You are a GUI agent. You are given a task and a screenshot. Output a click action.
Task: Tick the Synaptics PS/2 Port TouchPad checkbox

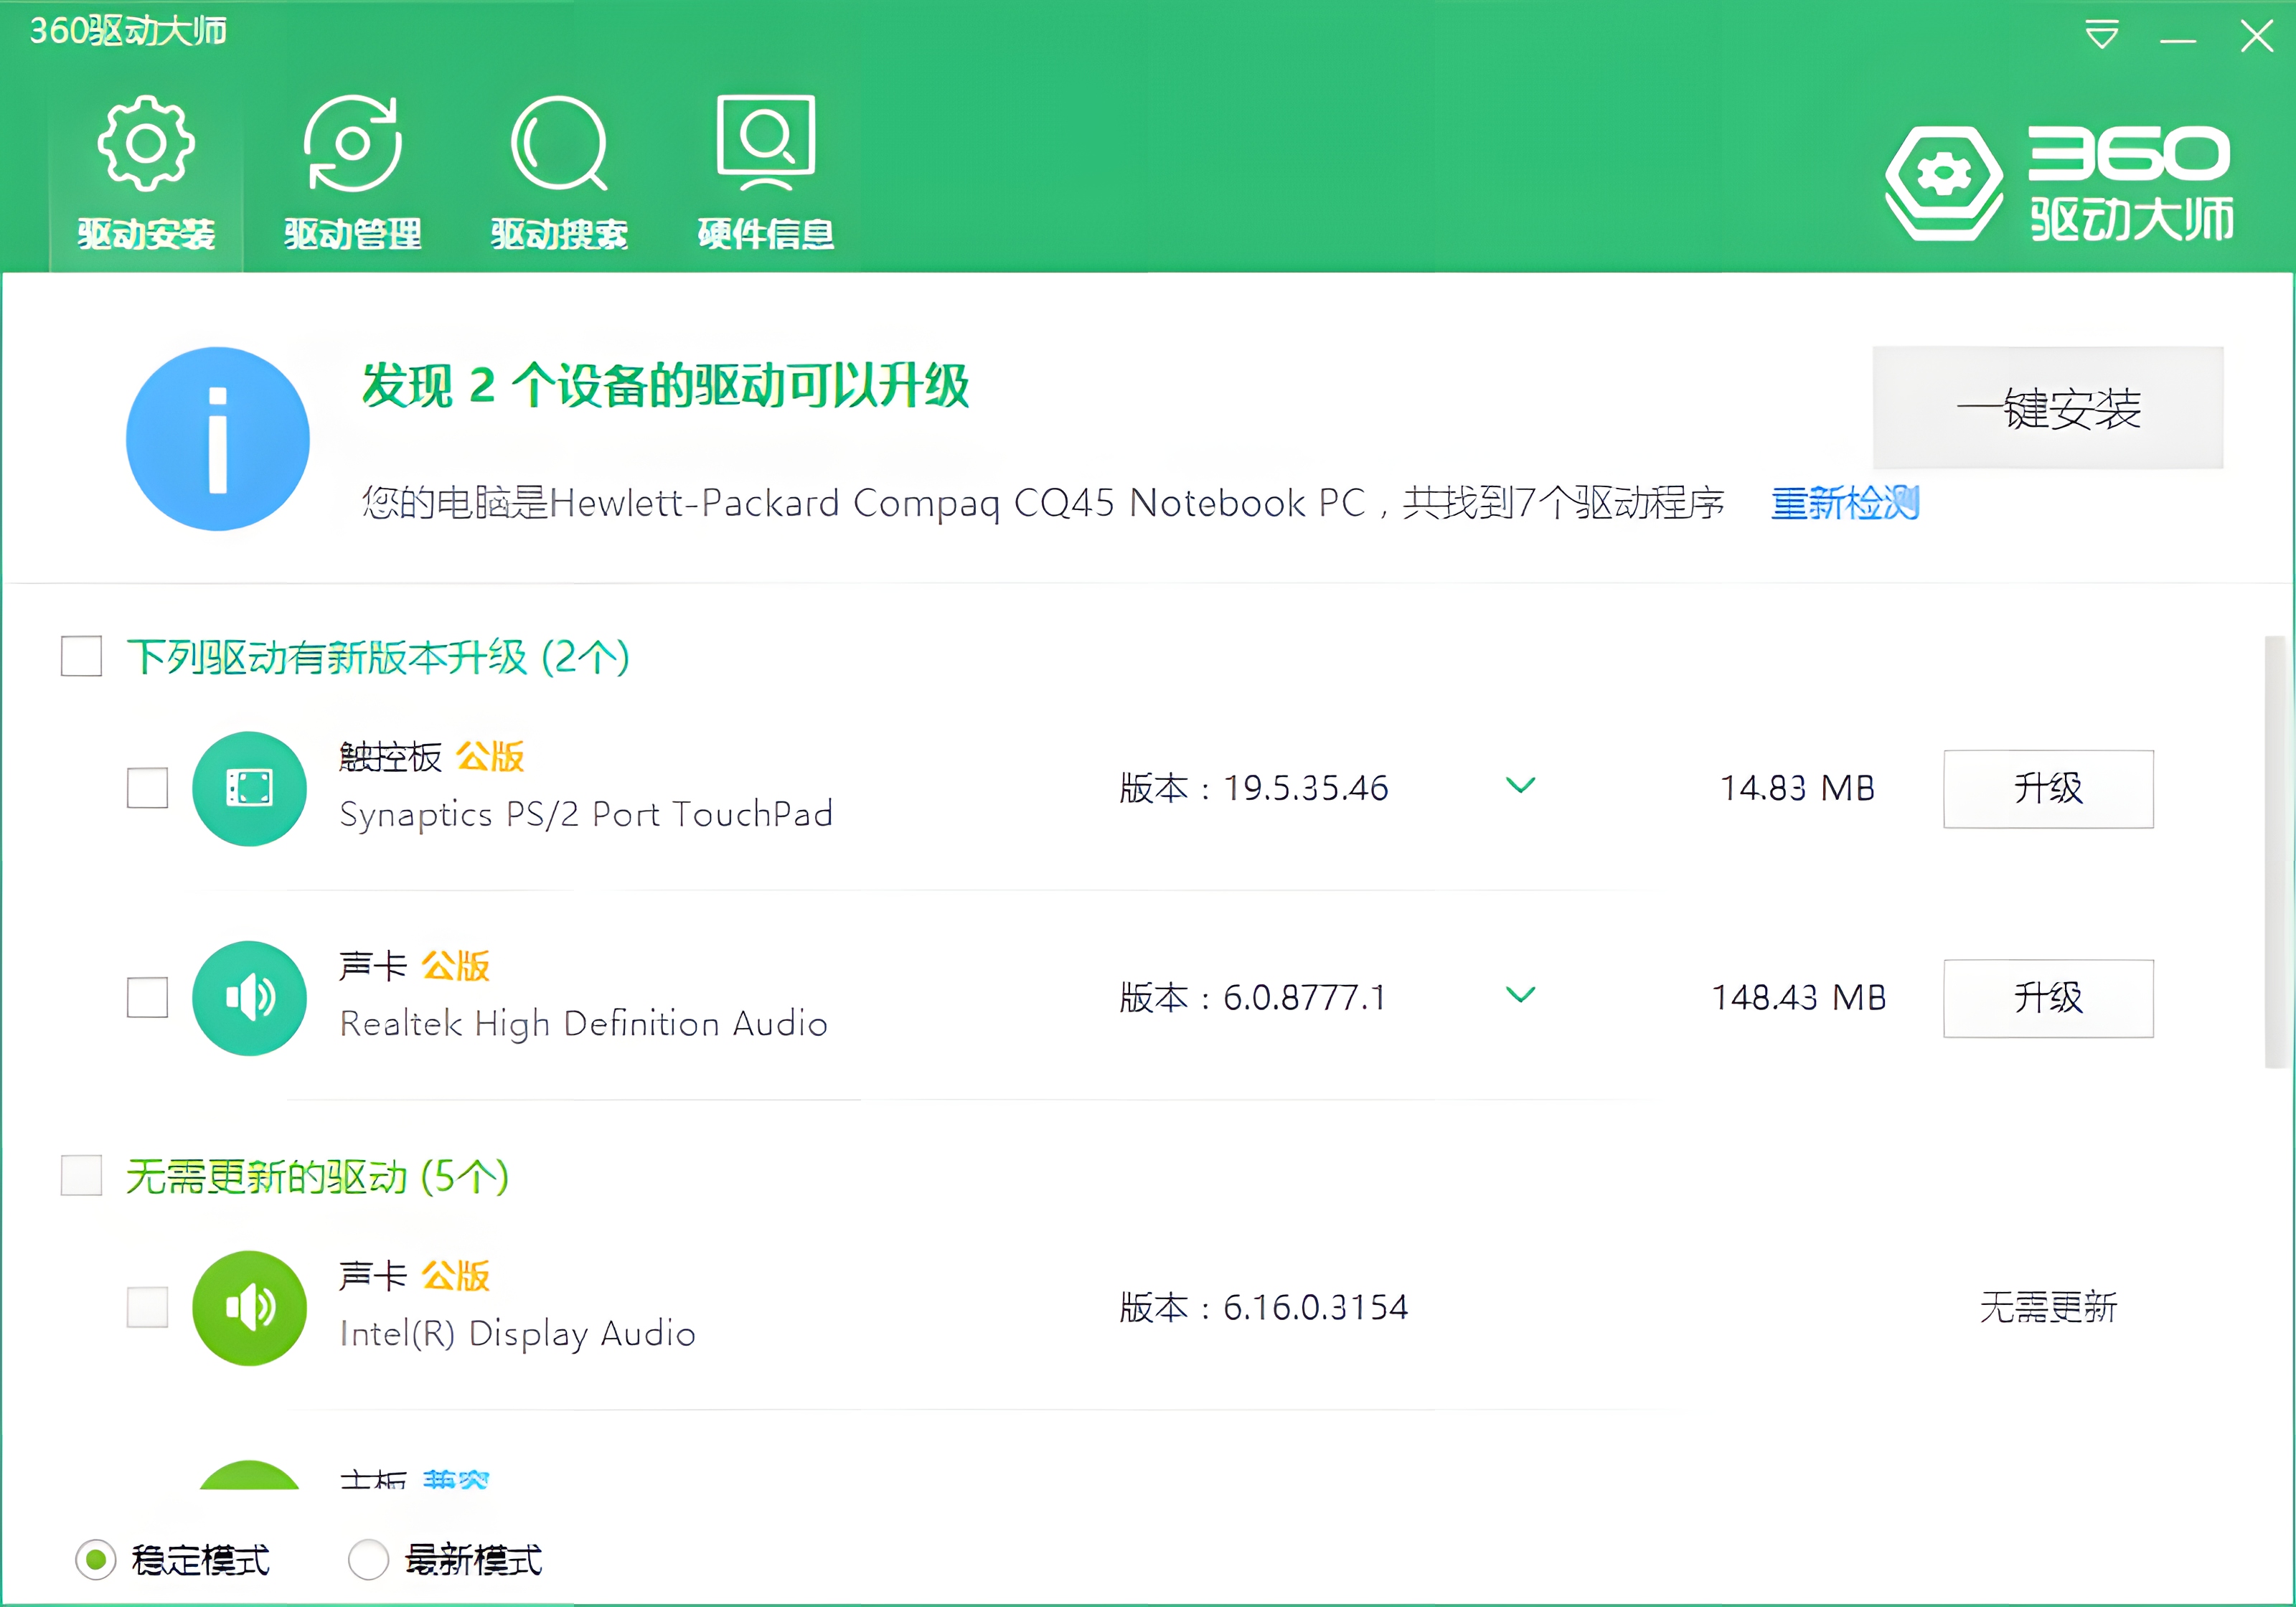tap(147, 788)
